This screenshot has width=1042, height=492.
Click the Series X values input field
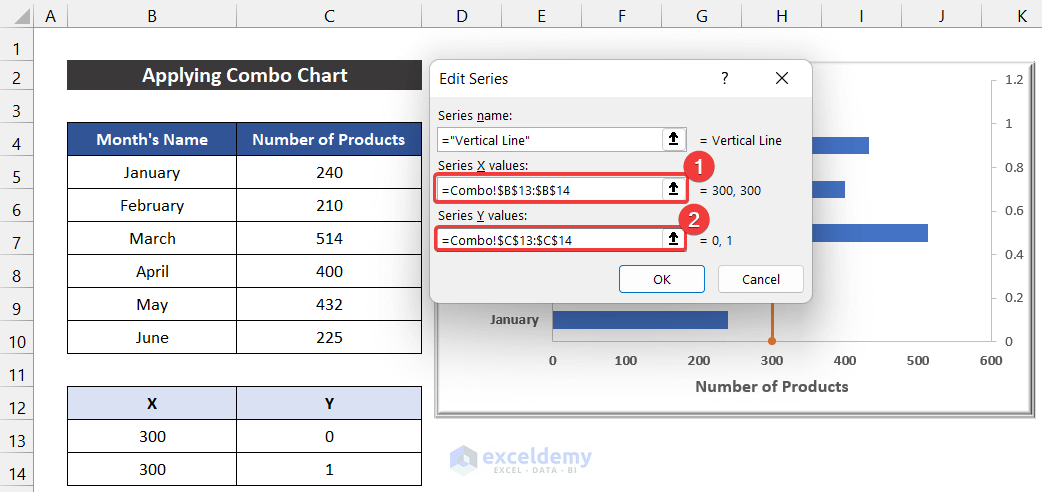tap(549, 189)
